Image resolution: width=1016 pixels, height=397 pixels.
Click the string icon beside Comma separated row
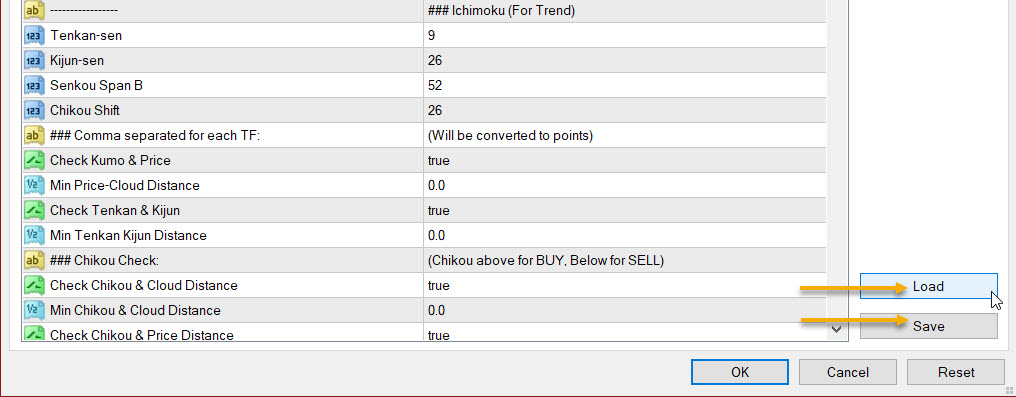pyautogui.click(x=34, y=135)
